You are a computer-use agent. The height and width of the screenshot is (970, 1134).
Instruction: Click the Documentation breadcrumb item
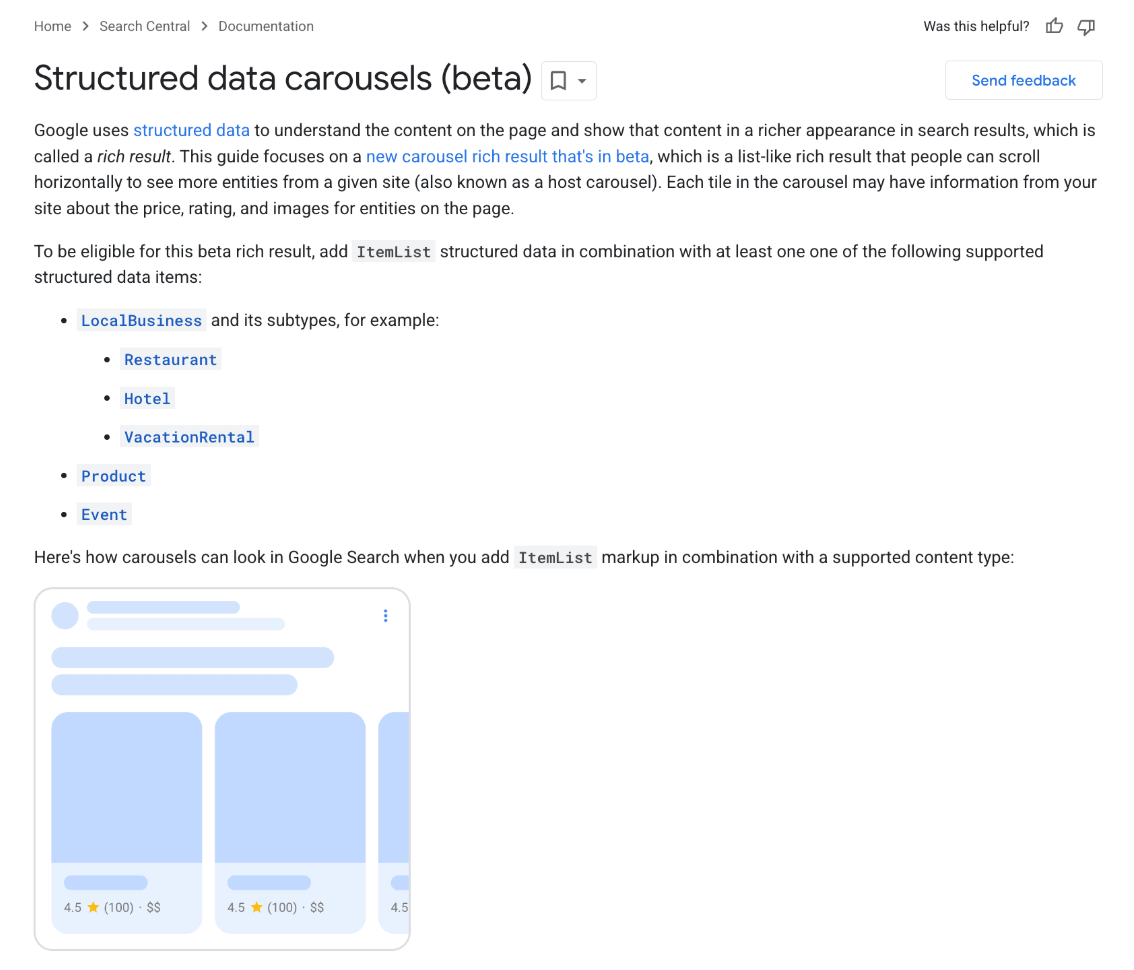(x=265, y=26)
